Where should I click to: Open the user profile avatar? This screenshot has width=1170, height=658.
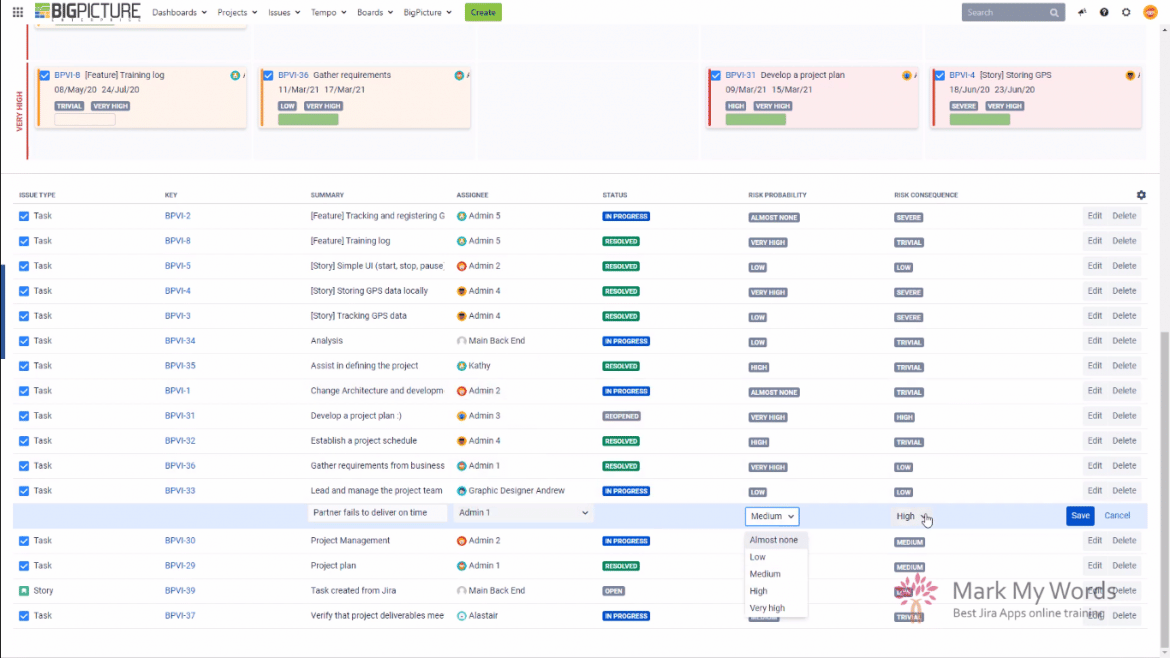click(1150, 13)
